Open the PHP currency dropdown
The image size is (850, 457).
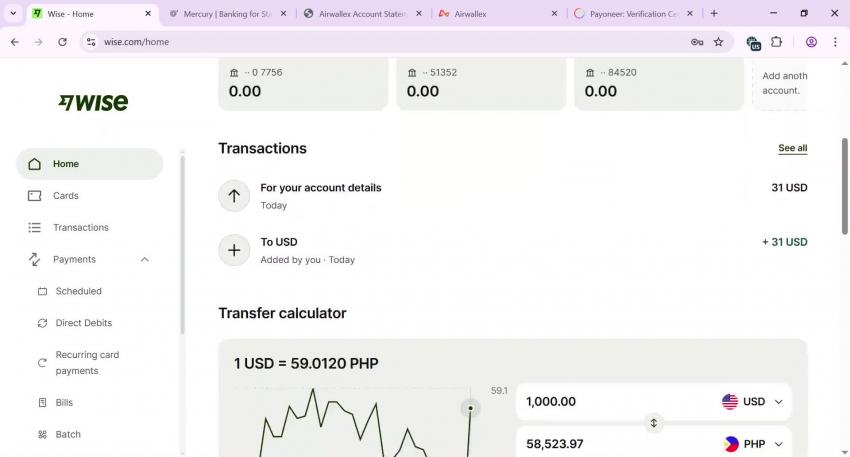(x=752, y=444)
